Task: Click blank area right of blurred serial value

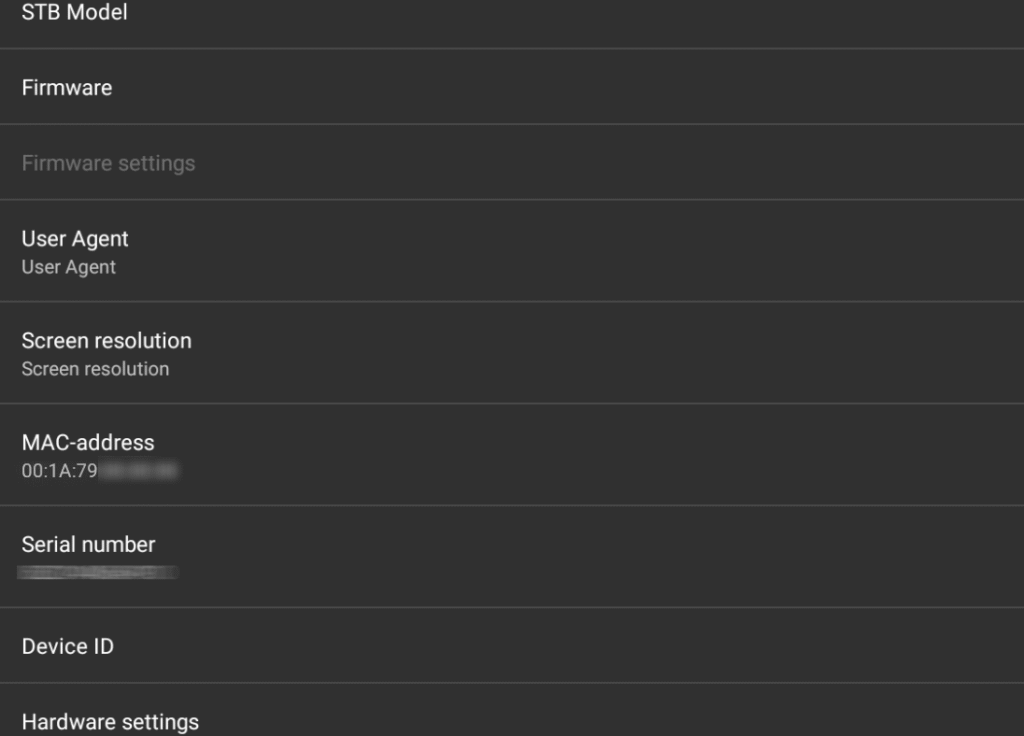Action: [600, 572]
